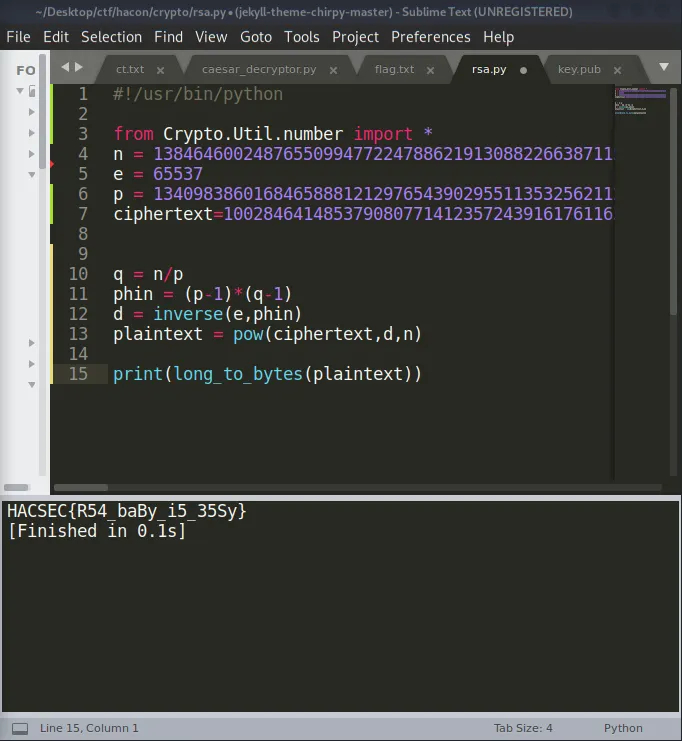Click the Line 15, Column 1 status text
The height and width of the screenshot is (741, 682).
tap(89, 728)
